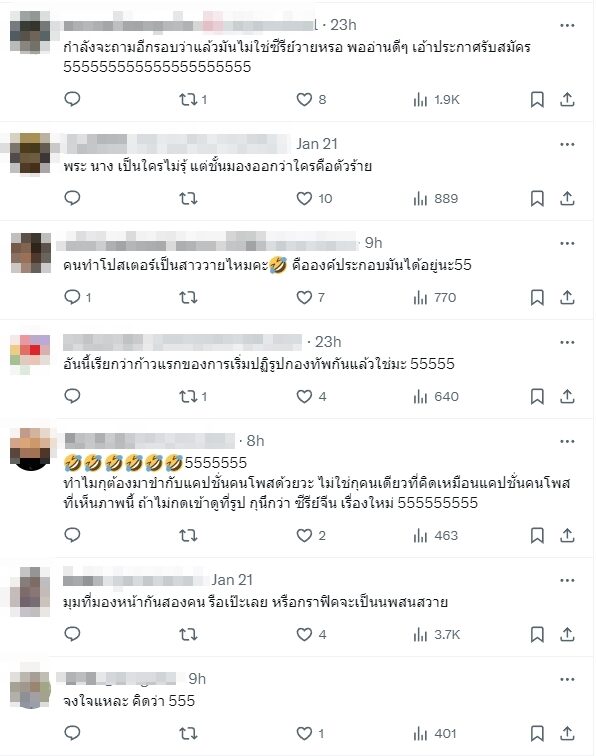This screenshot has width=596, height=756.
Task: Retweet the tweet with 640 views
Action: click(188, 396)
